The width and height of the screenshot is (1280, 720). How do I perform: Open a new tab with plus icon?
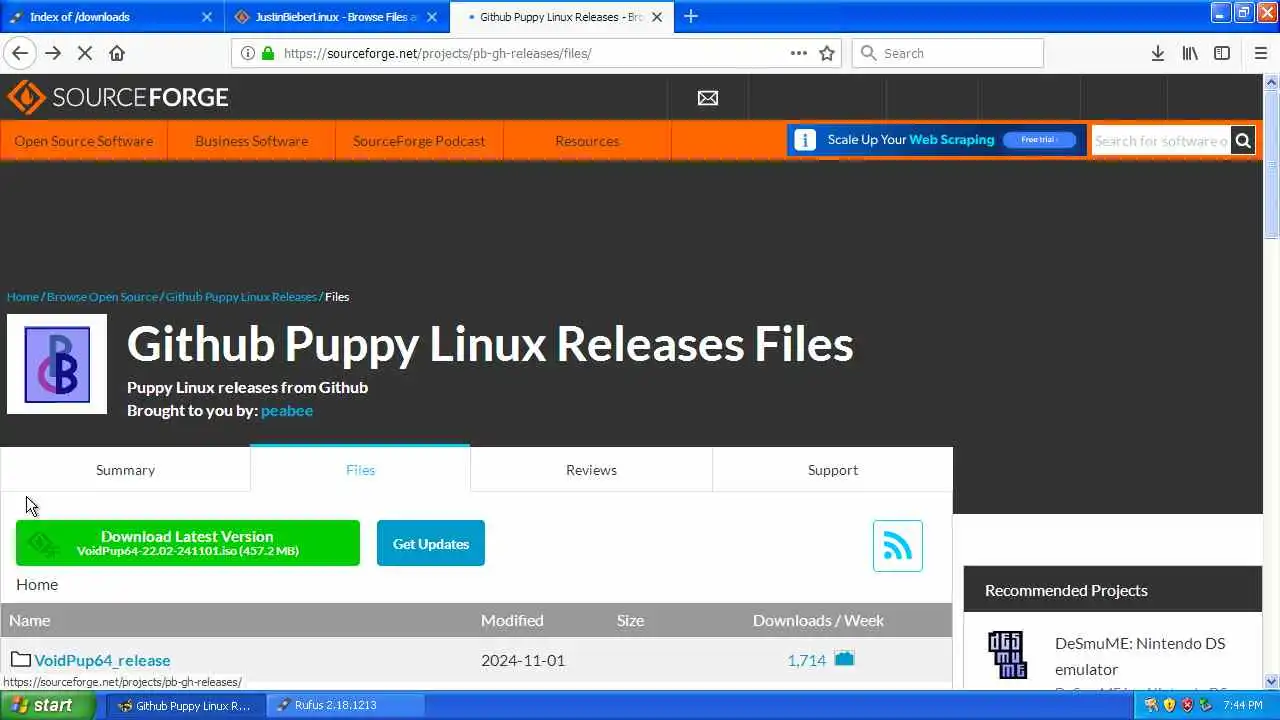click(x=690, y=16)
